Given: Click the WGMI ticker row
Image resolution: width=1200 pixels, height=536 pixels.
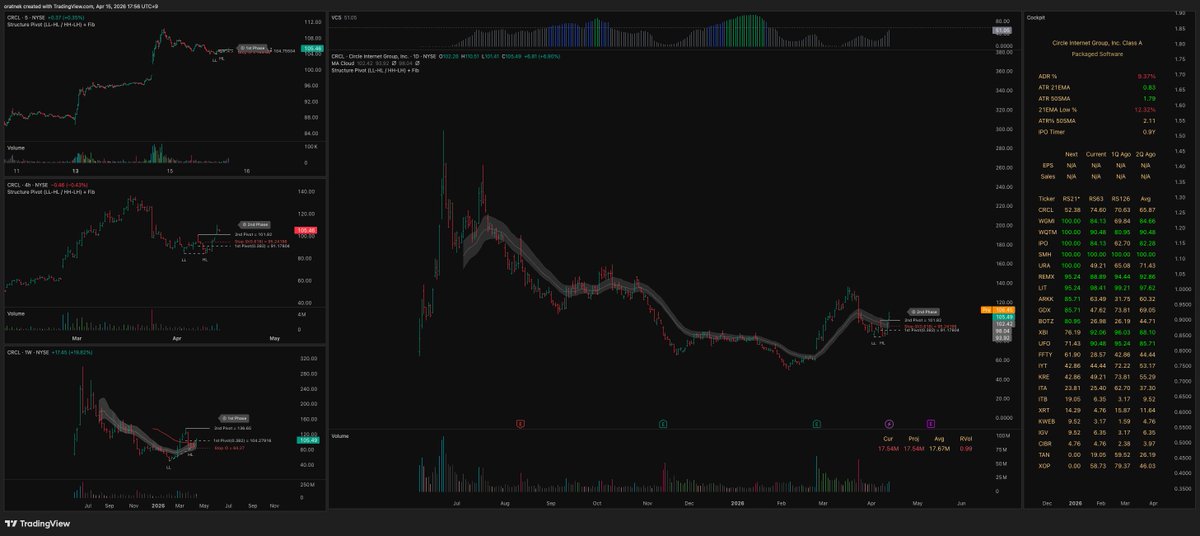Looking at the screenshot, I should 1097,221.
